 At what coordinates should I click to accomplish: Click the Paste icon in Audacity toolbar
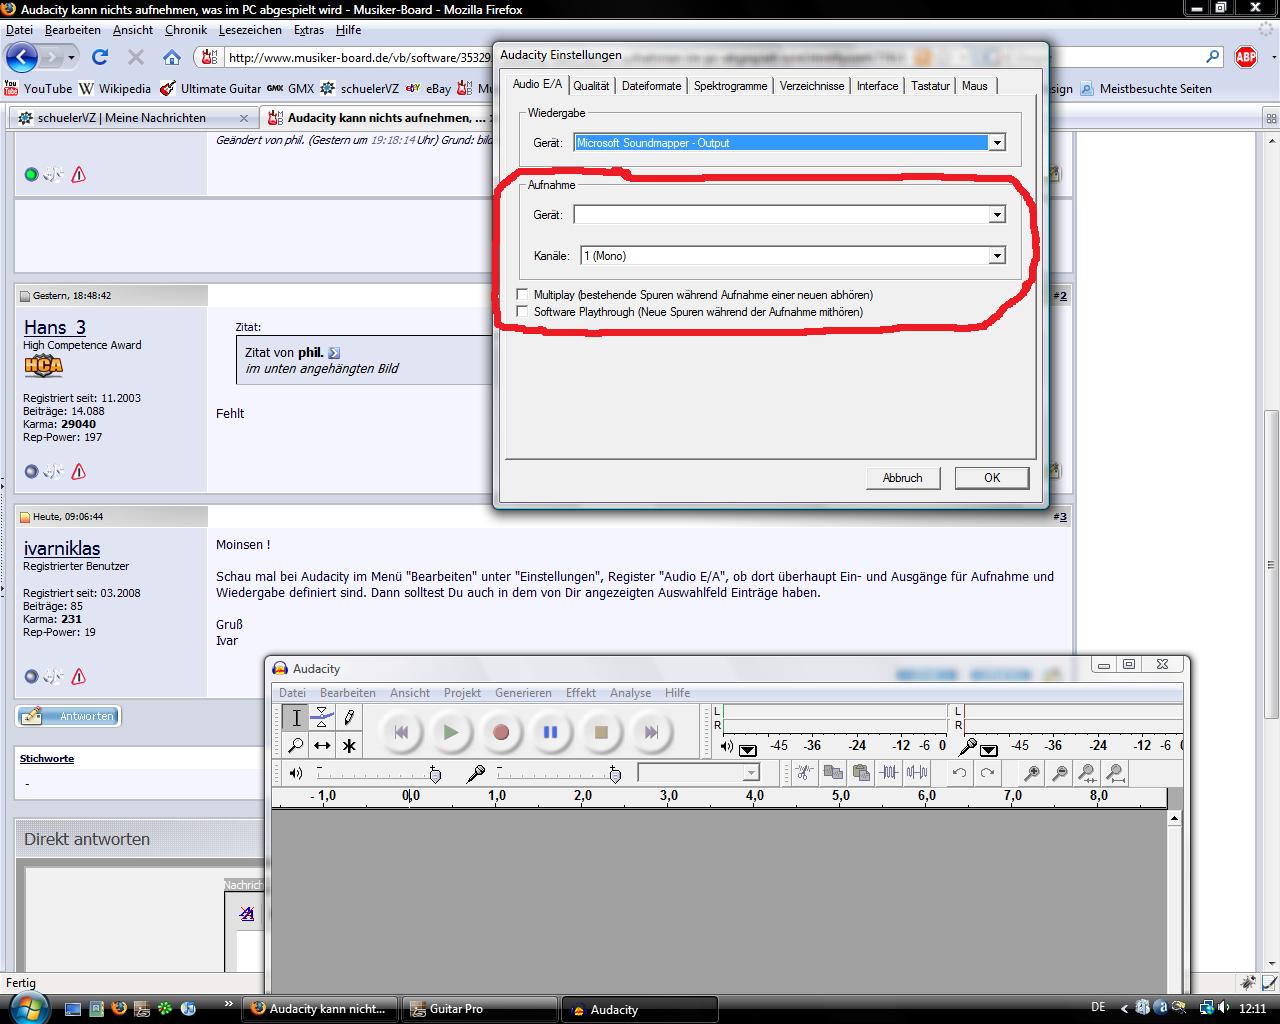pos(860,772)
